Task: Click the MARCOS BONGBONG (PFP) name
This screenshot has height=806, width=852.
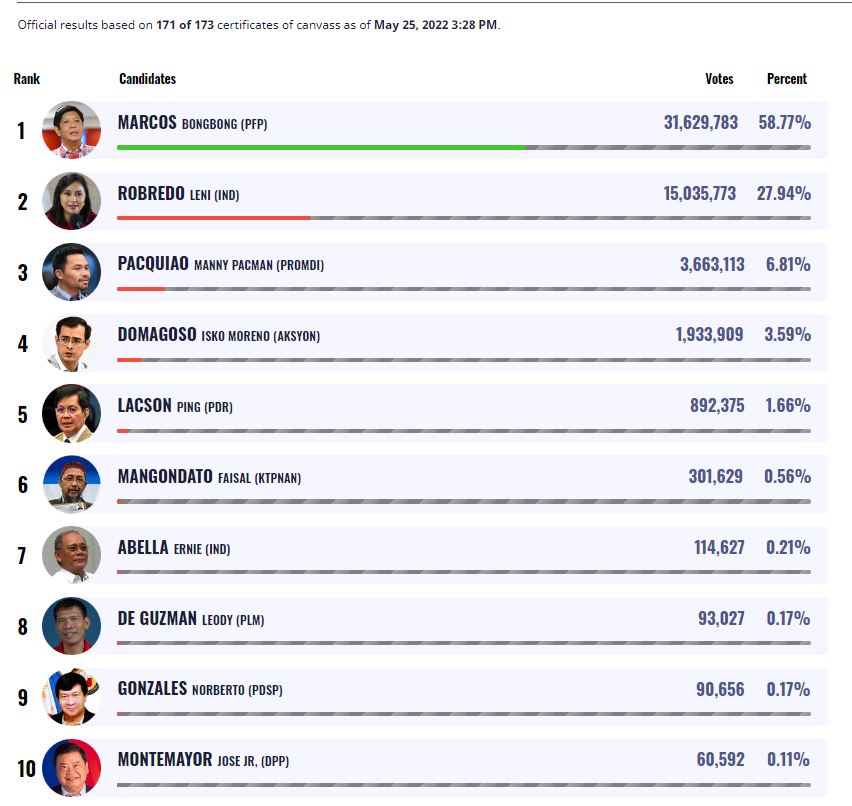Action: tap(192, 123)
